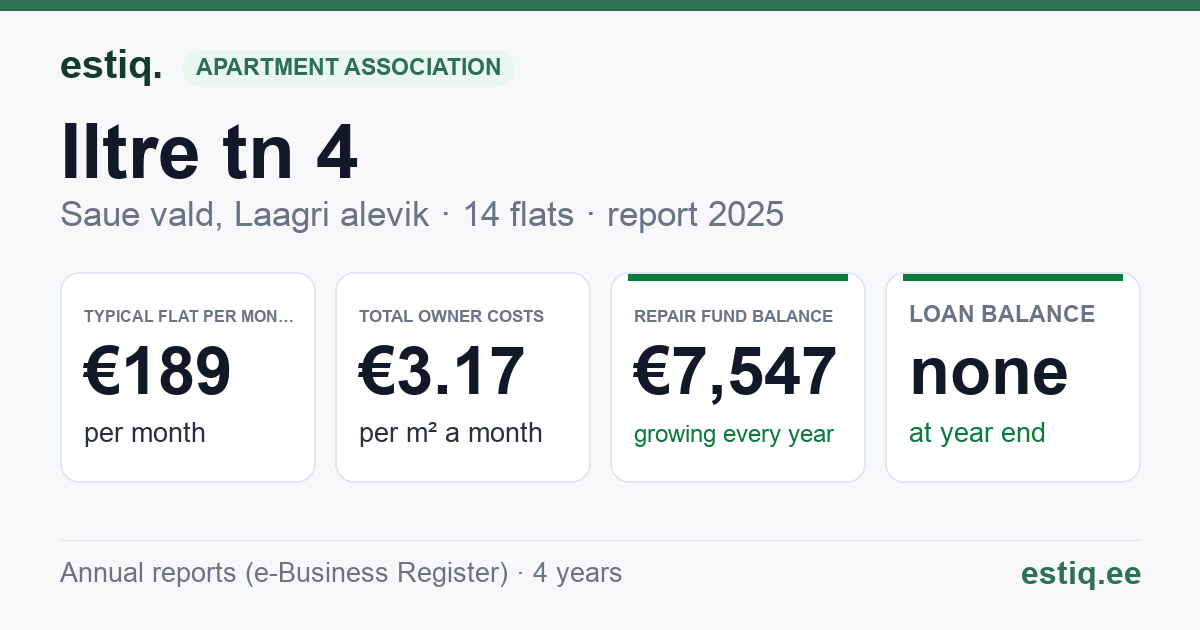Click the none loan value
Image resolution: width=1200 pixels, height=630 pixels.
[988, 371]
